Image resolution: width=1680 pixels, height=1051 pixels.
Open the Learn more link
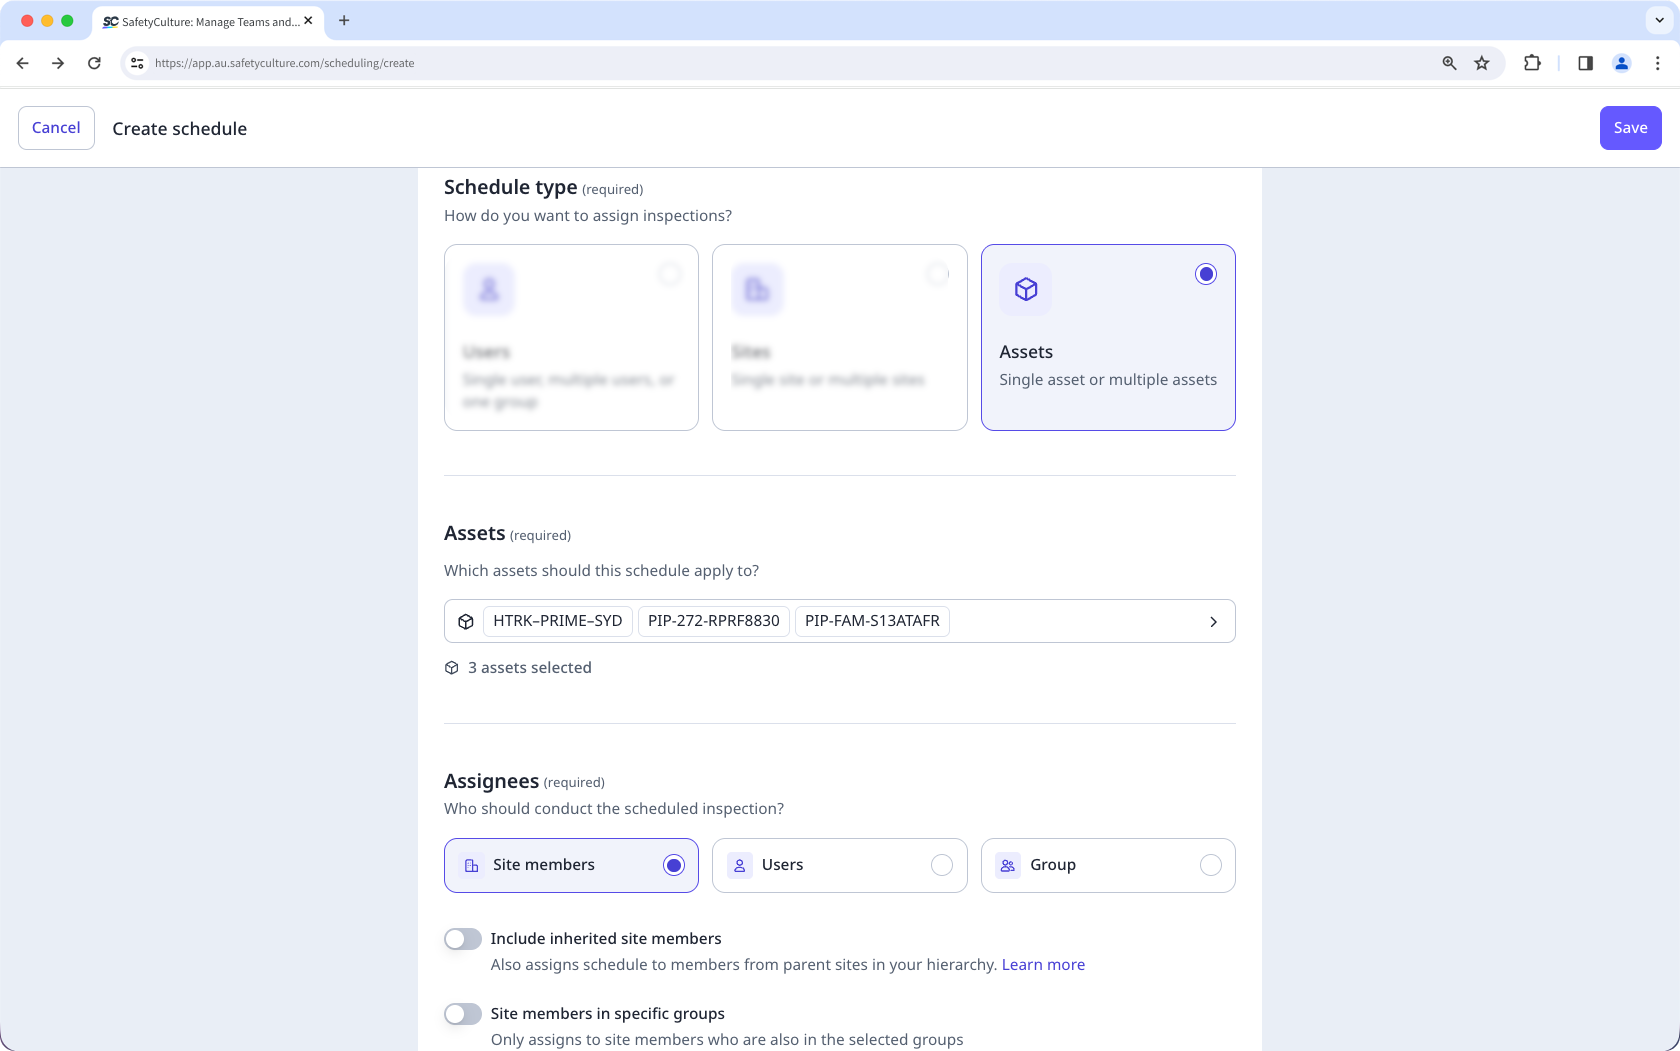1043,965
